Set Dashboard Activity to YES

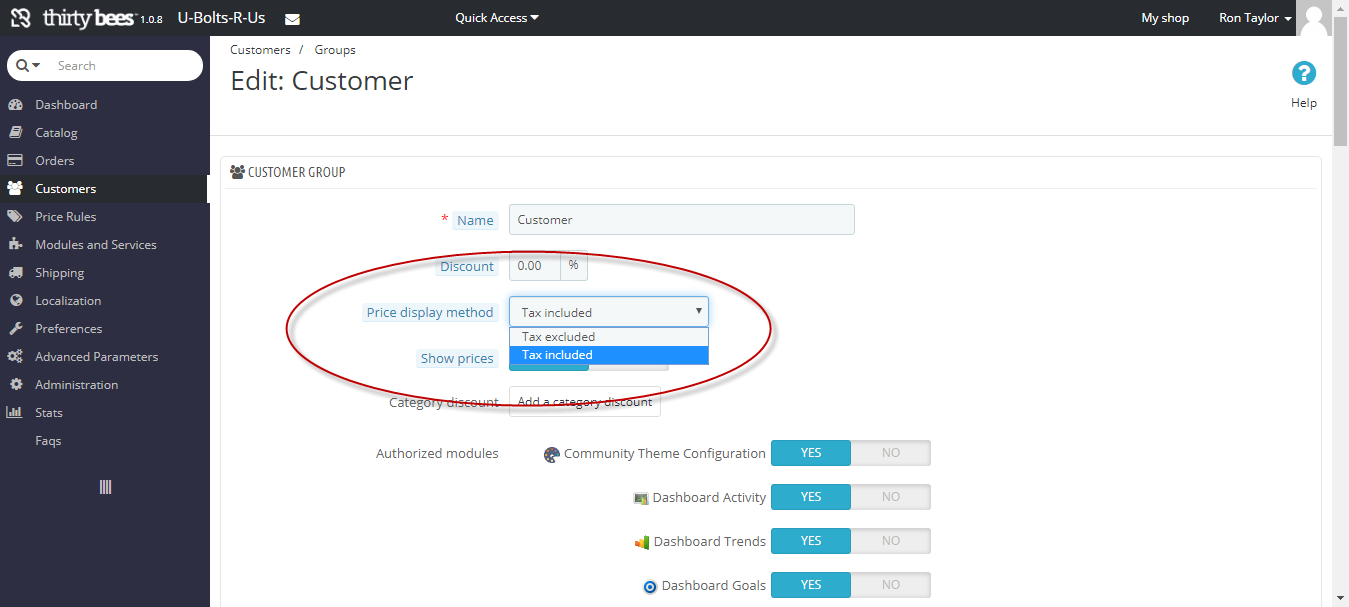pyautogui.click(x=811, y=497)
